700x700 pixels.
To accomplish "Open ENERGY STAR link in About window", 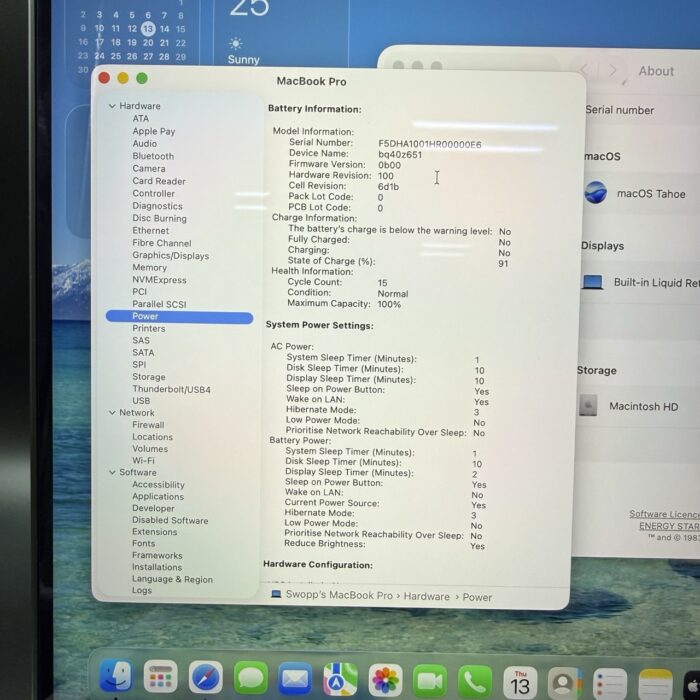I will pos(669,526).
